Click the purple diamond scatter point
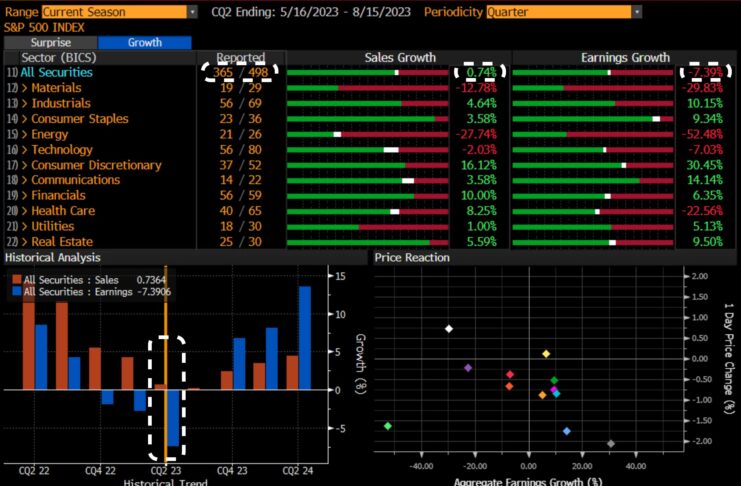The height and width of the screenshot is (486, 741). (468, 368)
